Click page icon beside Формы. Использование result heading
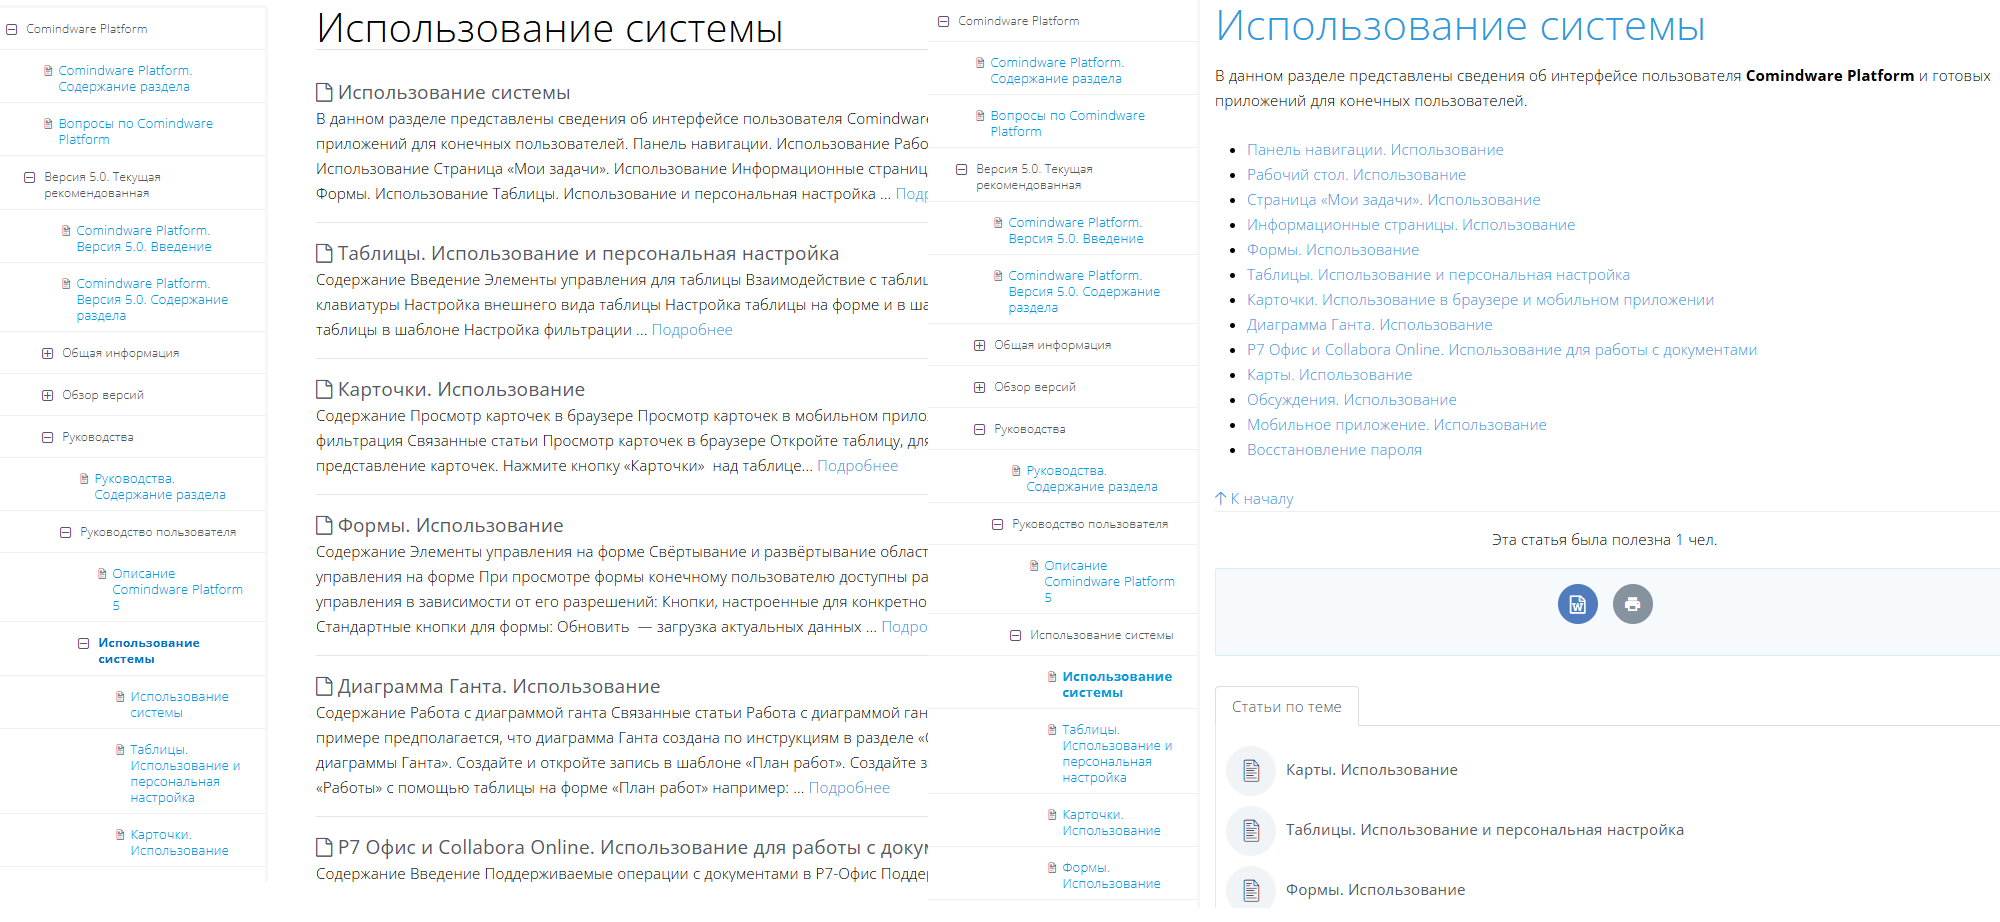The image size is (2000, 922). coord(324,526)
